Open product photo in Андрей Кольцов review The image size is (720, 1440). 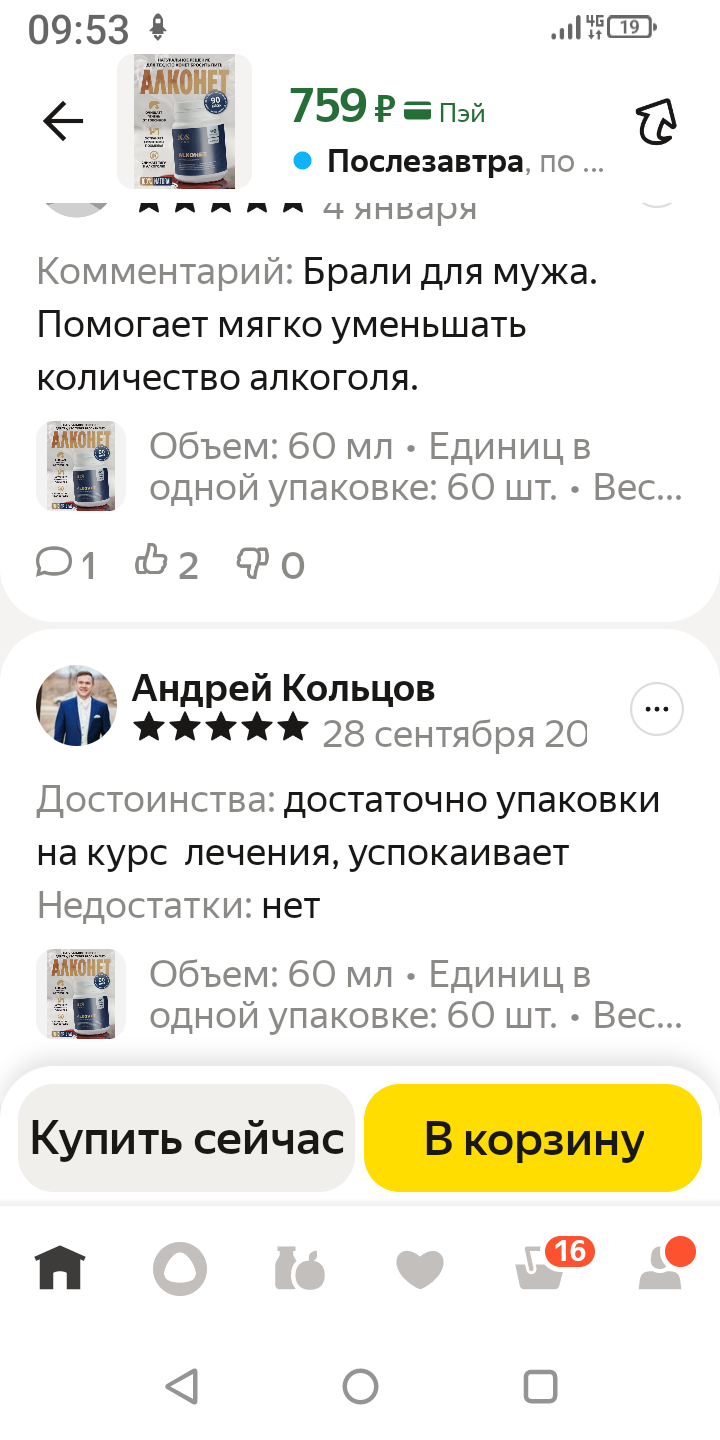click(81, 994)
